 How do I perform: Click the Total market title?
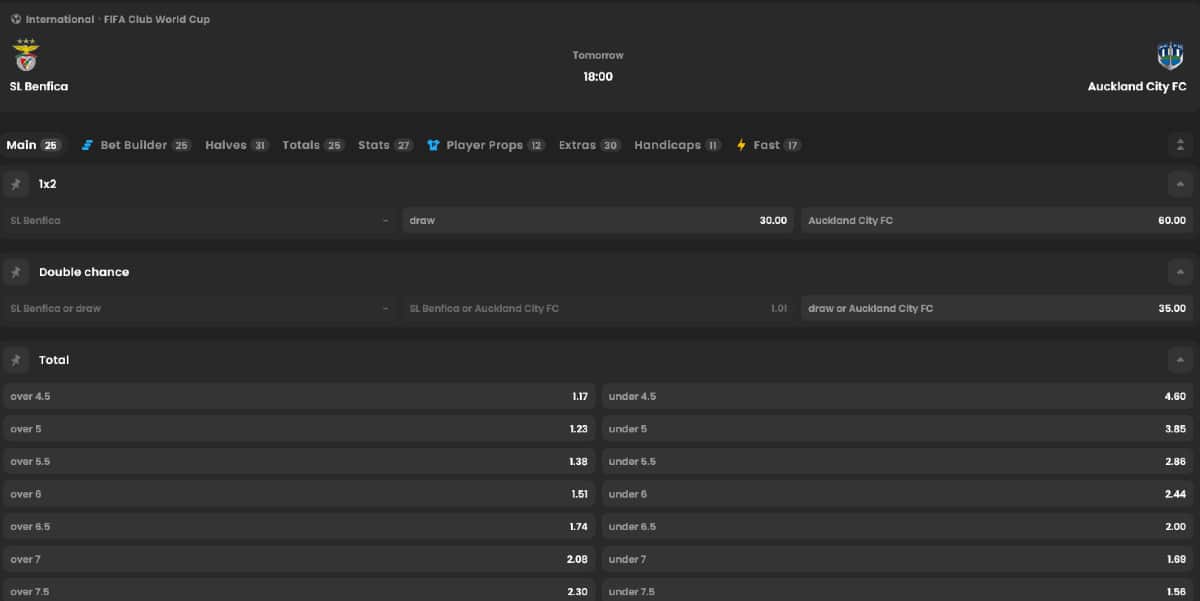click(54, 360)
